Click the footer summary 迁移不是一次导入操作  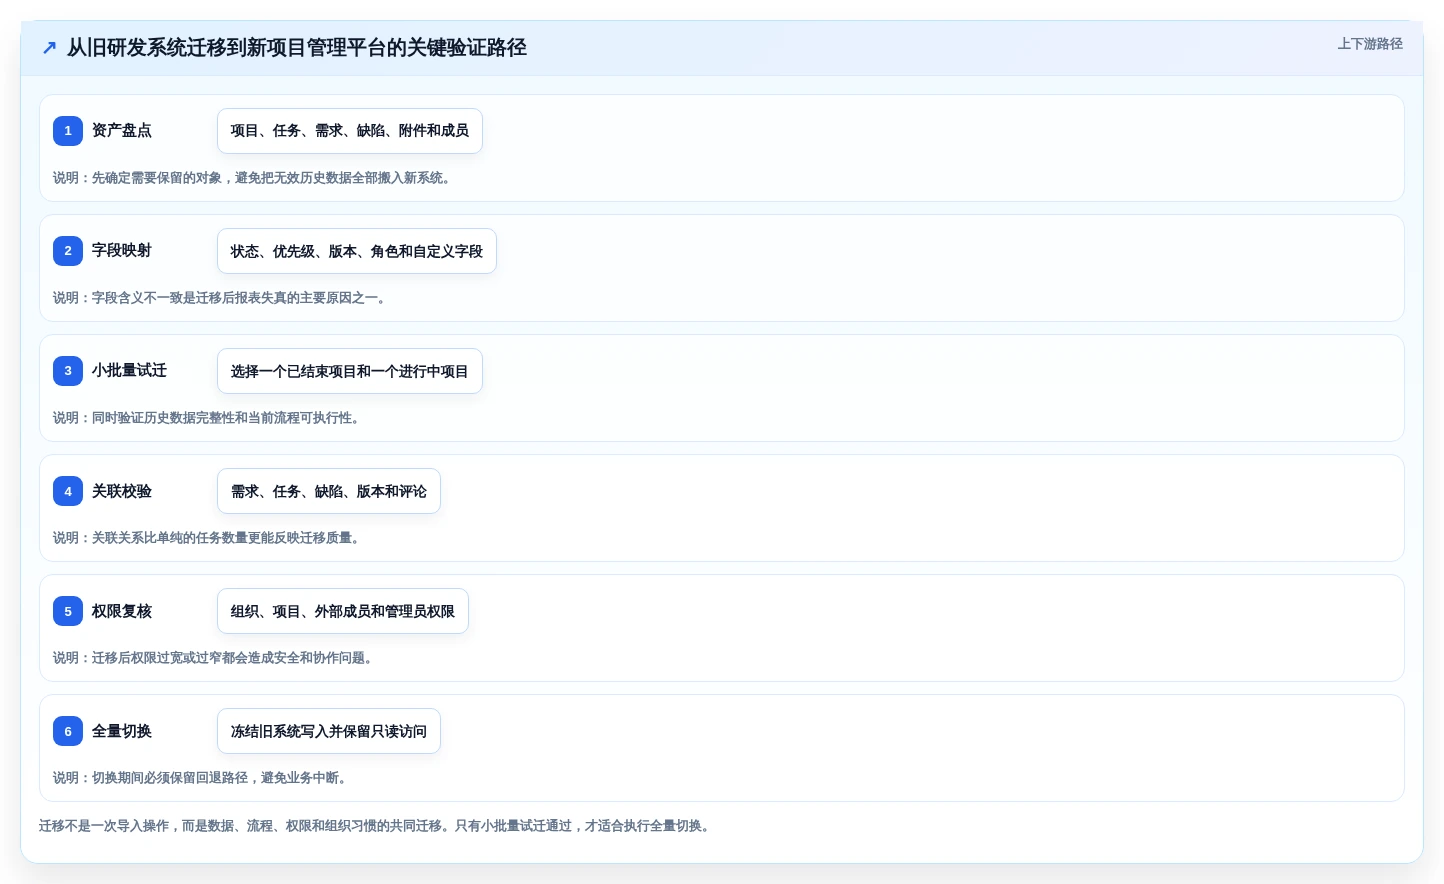click(377, 826)
